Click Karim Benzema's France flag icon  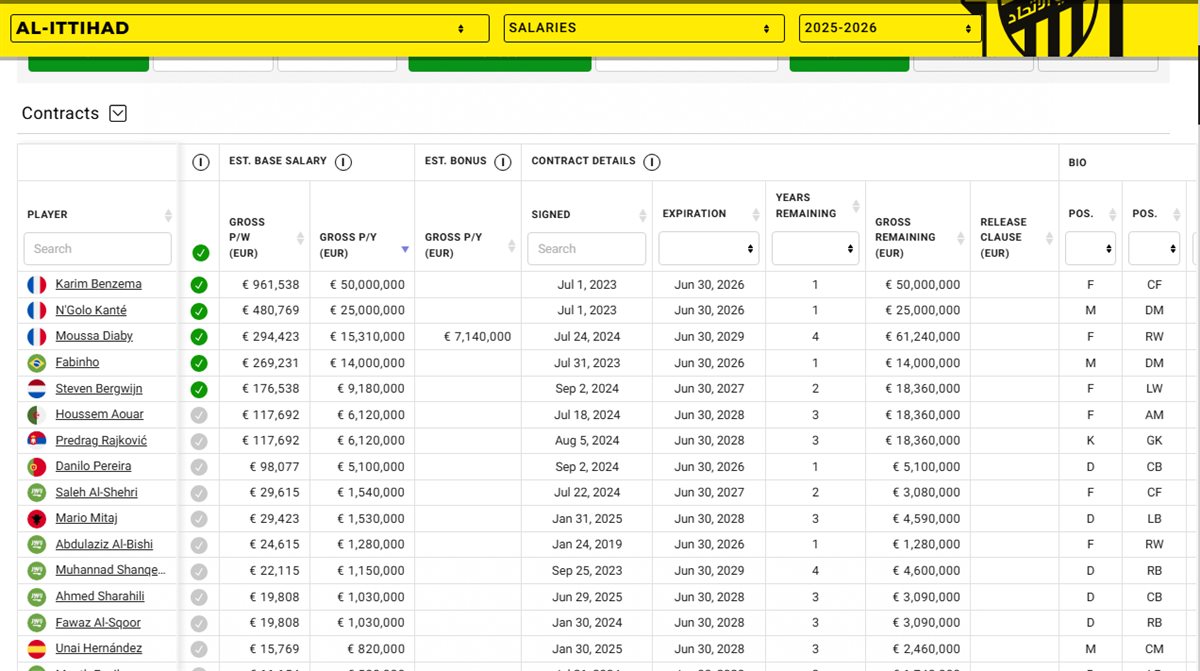pyautogui.click(x=37, y=285)
